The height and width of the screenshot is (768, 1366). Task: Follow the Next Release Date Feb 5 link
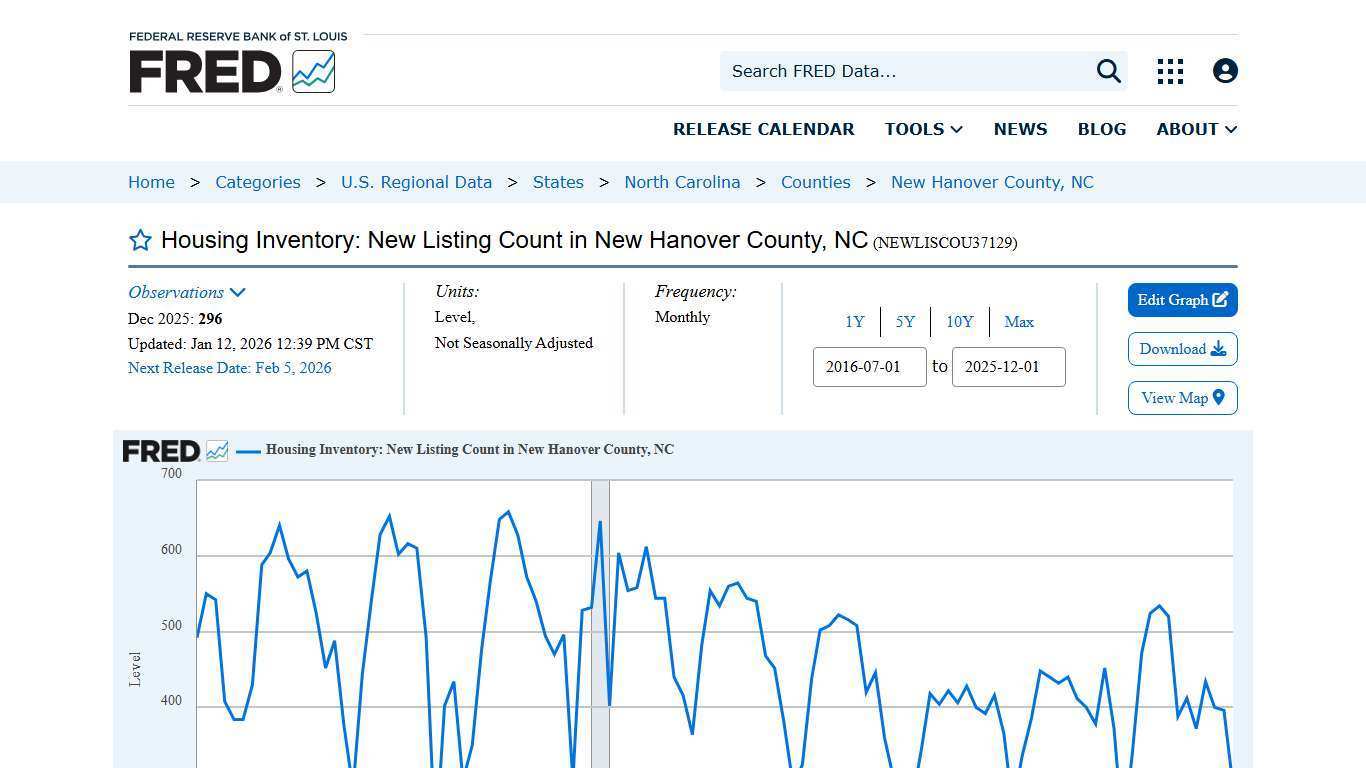pyautogui.click(x=229, y=367)
